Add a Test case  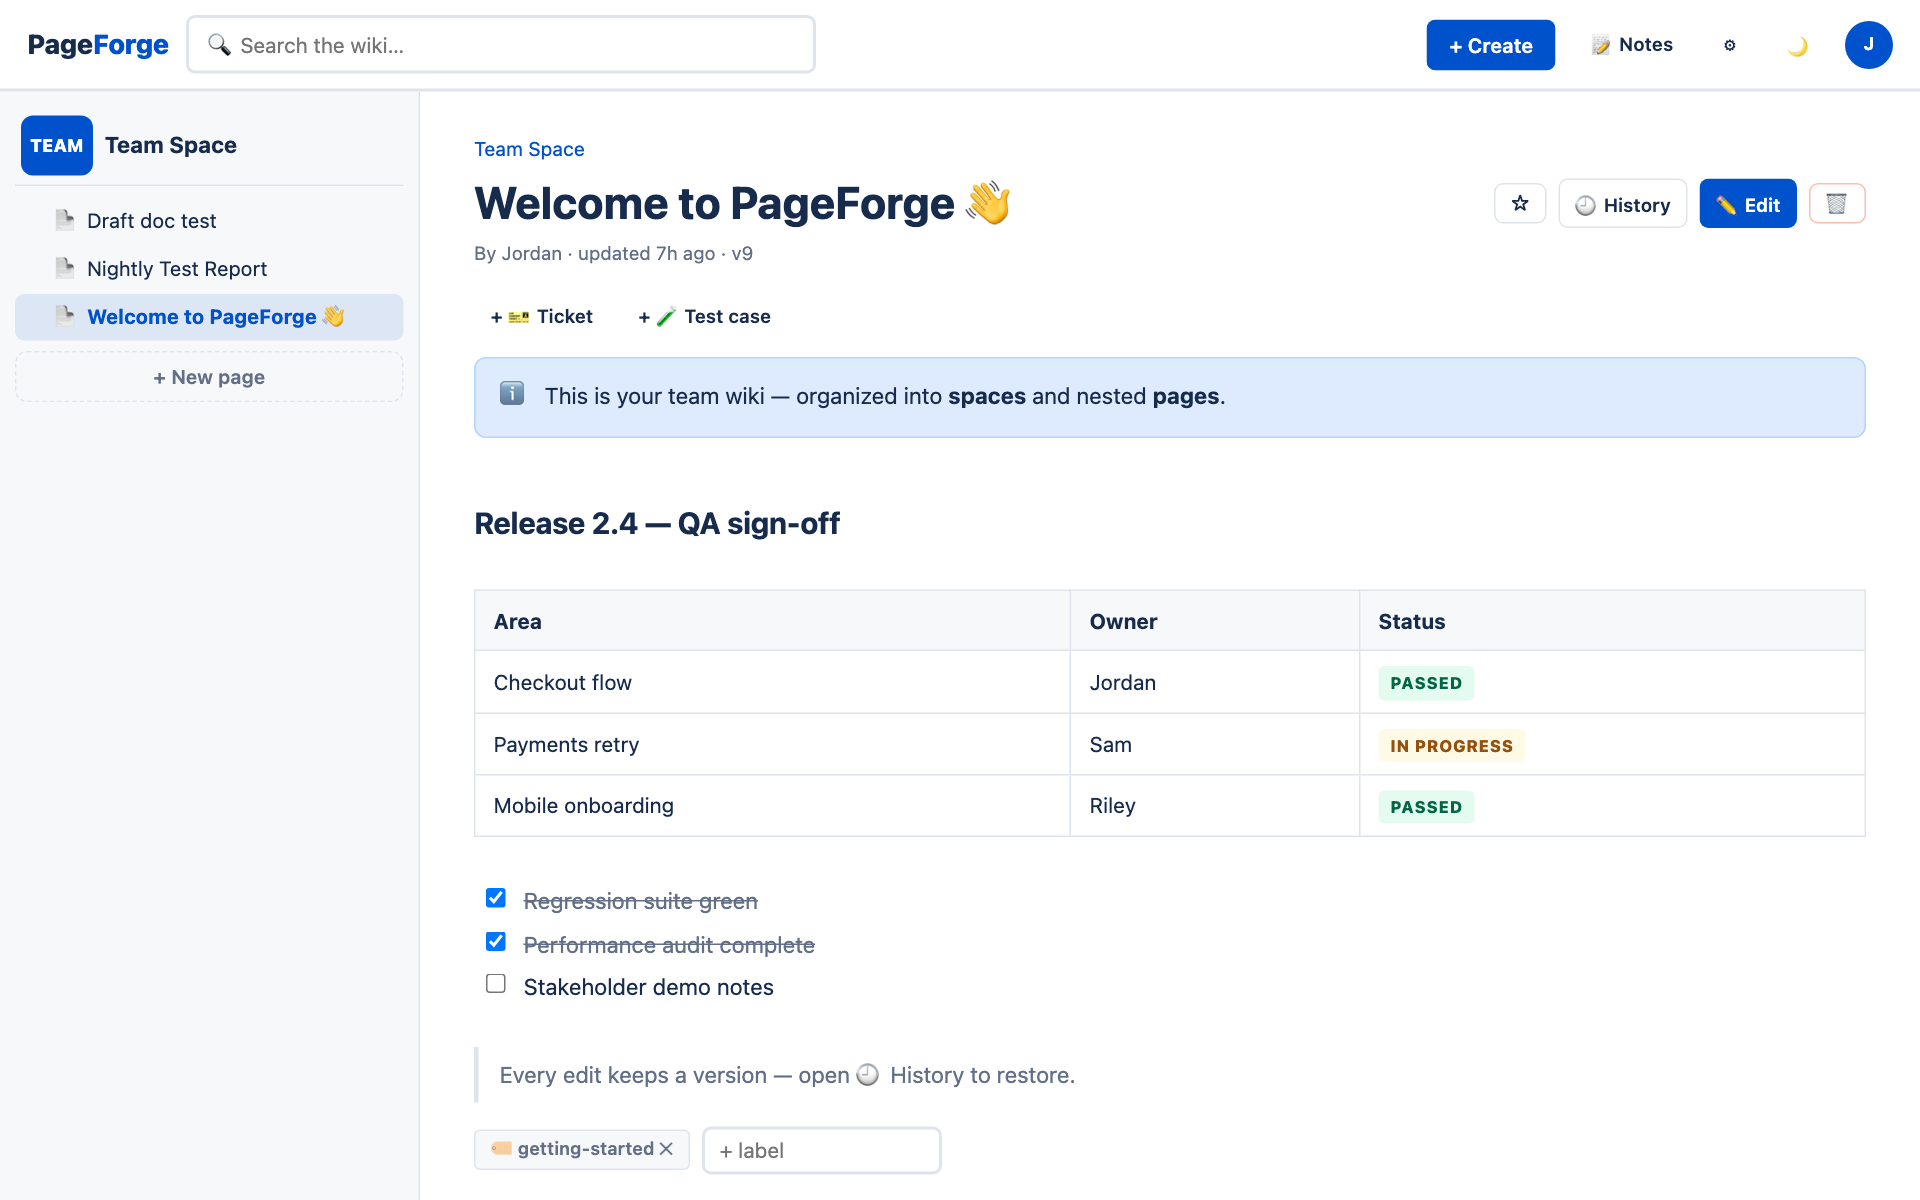[705, 317]
